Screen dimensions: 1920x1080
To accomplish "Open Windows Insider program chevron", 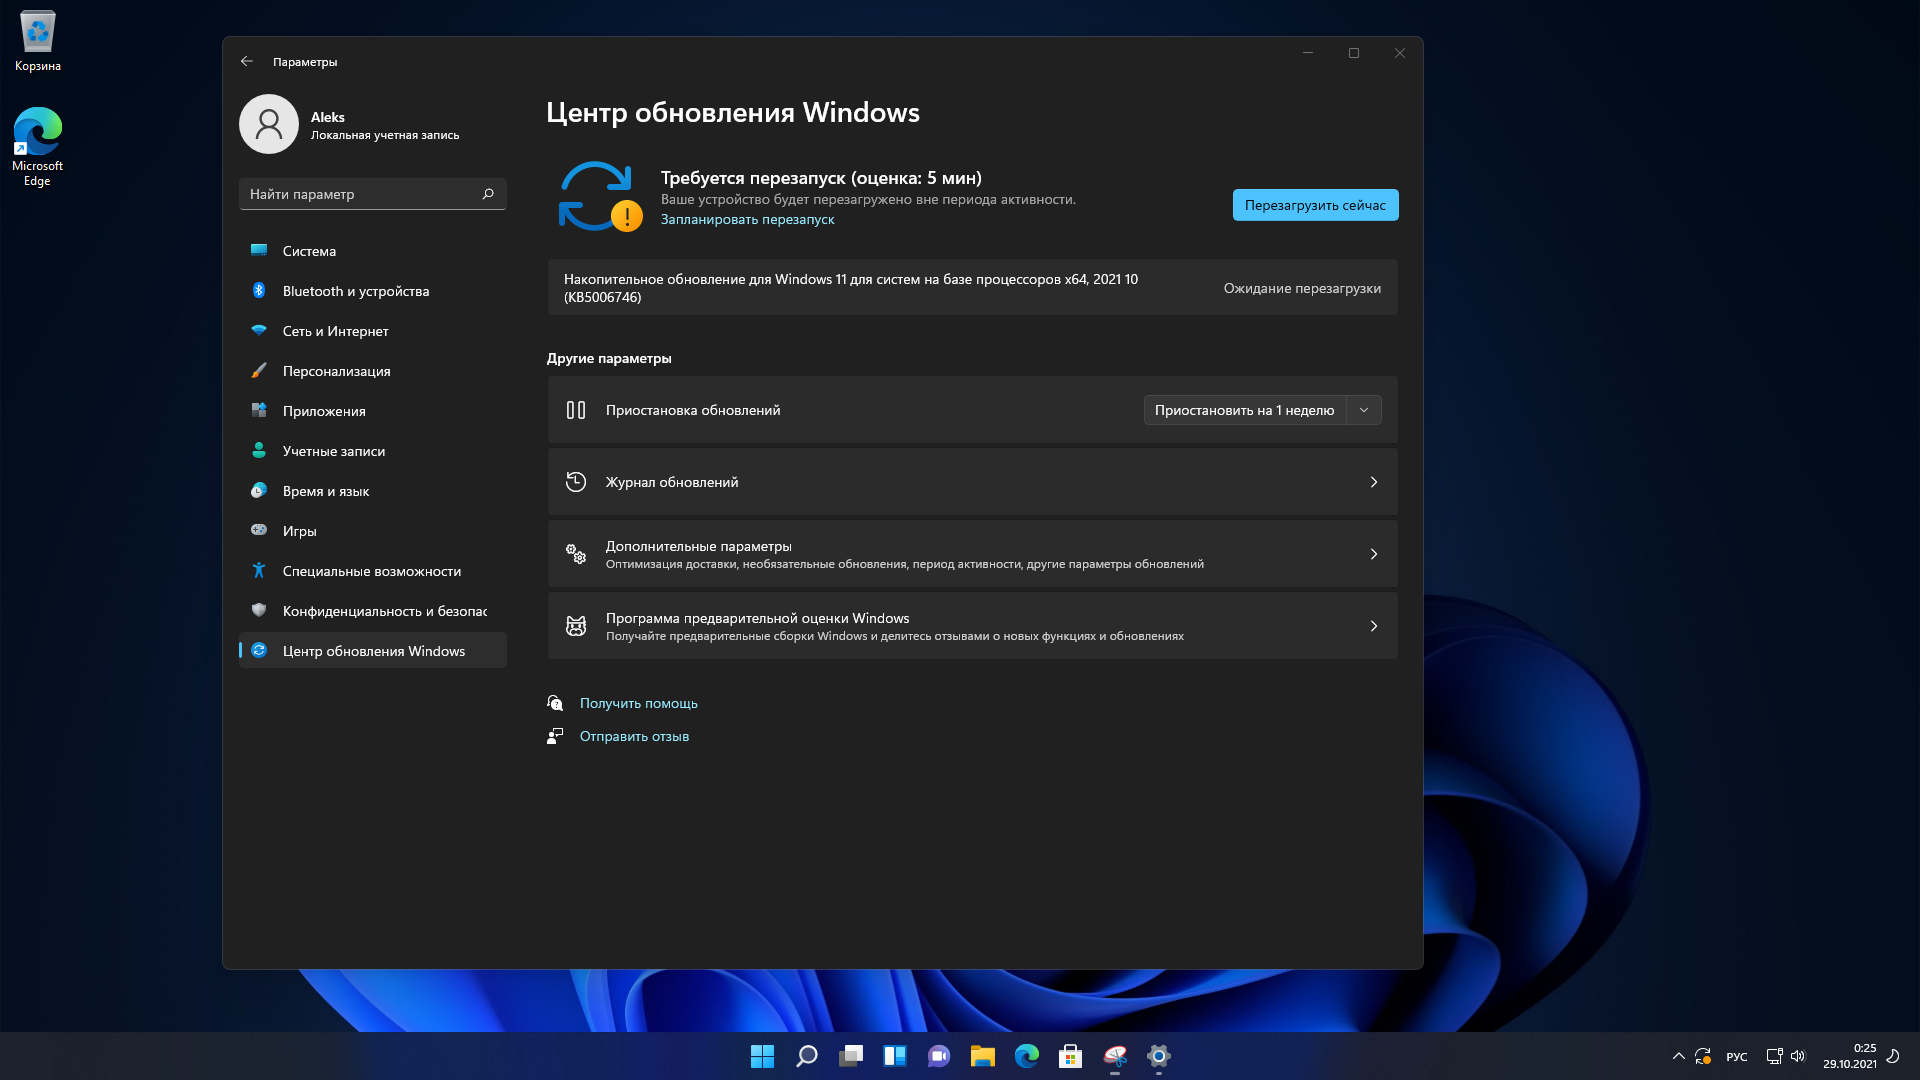I will (1374, 626).
